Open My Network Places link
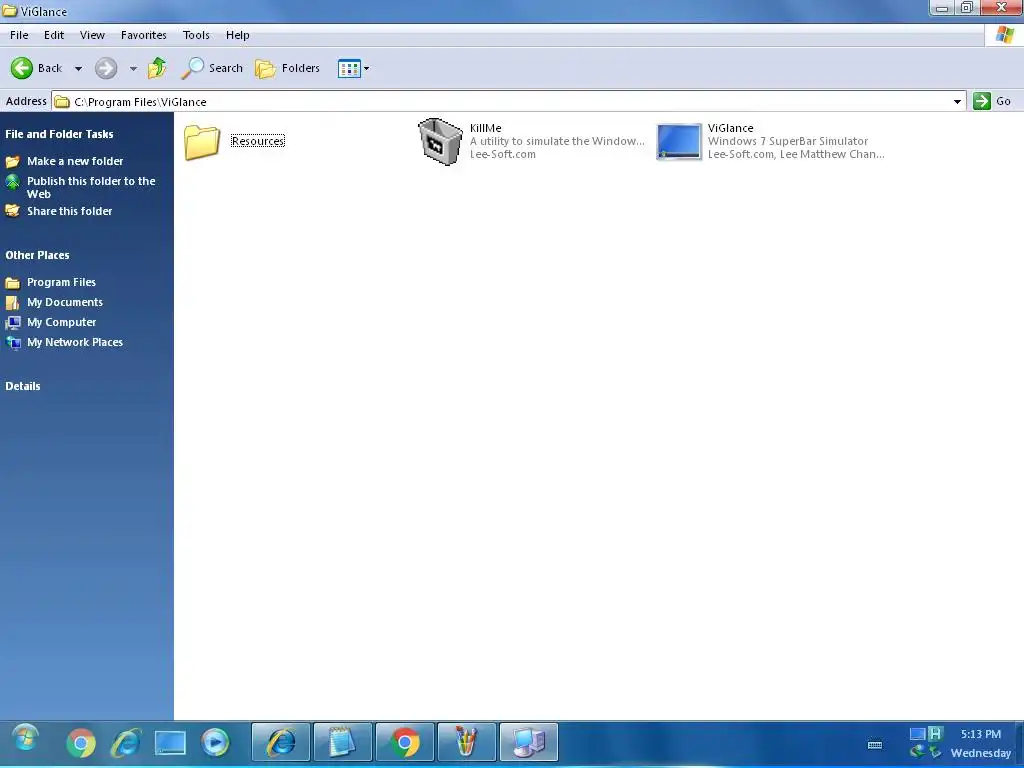The image size is (1024, 768). click(x=75, y=342)
